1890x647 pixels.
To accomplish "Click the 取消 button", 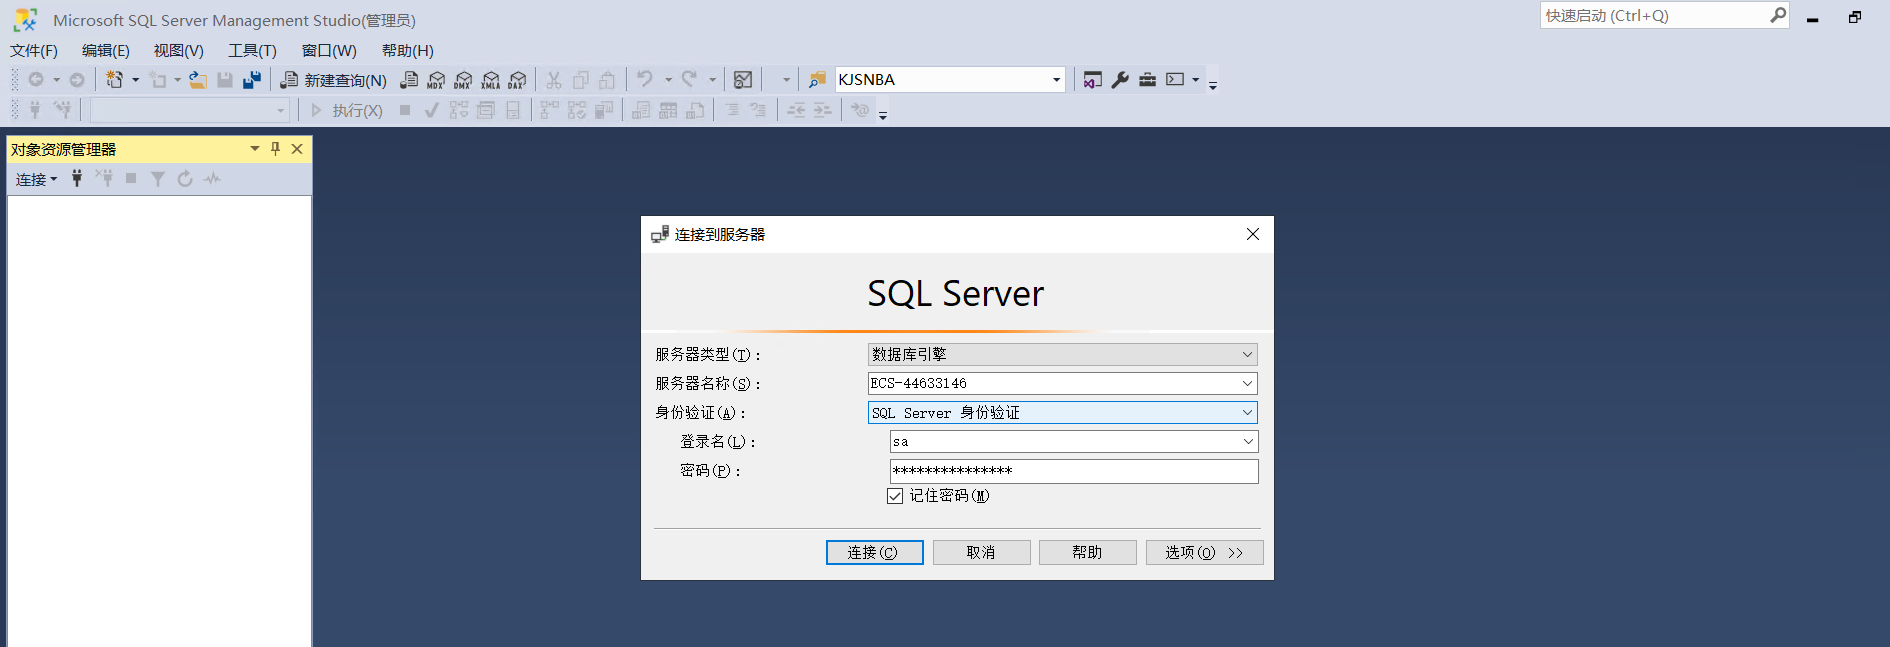I will click(x=981, y=553).
